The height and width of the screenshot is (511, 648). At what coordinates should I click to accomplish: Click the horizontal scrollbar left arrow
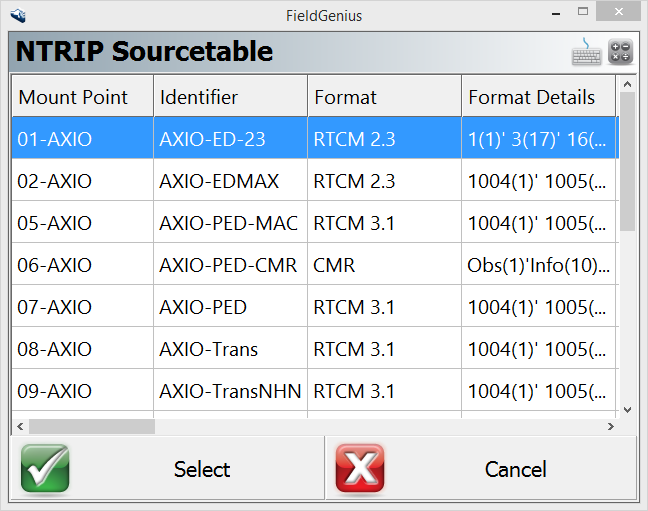(x=19, y=427)
